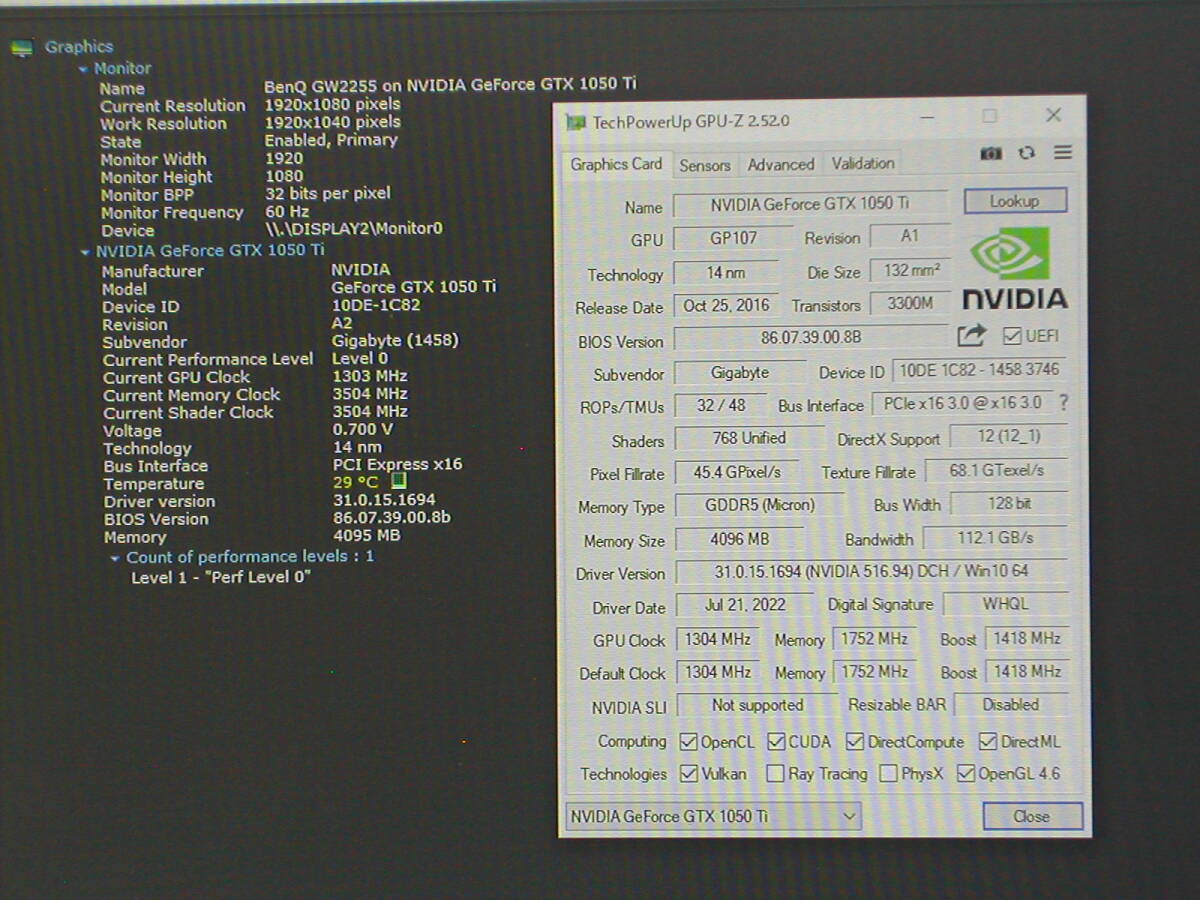
Task: Toggle the CUDA checkbox
Action: click(x=776, y=742)
